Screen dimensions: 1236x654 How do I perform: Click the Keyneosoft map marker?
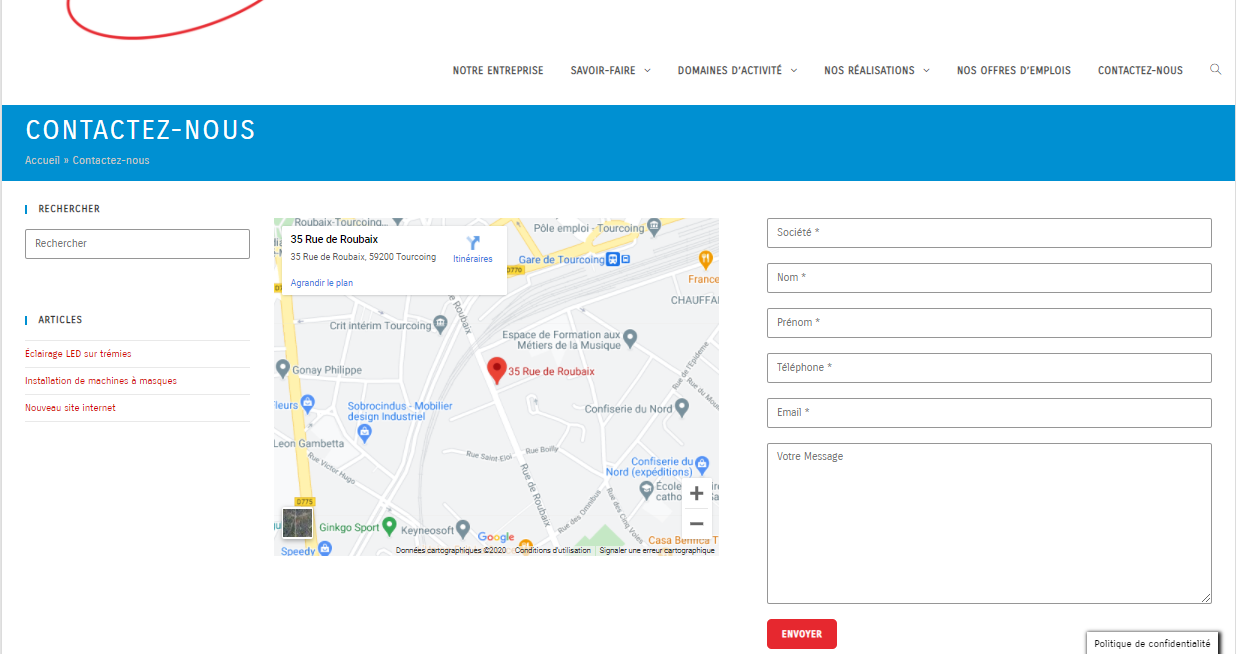coord(463,529)
